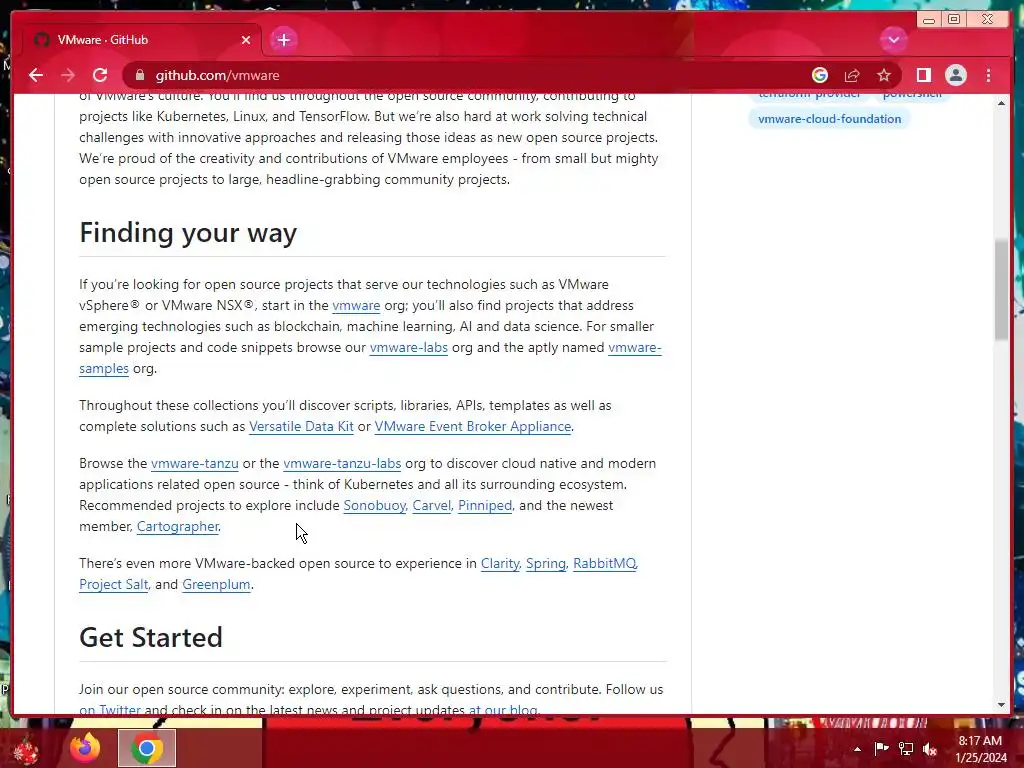This screenshot has height=768, width=1024.
Task: Open the Greenplum link
Action: click(216, 584)
